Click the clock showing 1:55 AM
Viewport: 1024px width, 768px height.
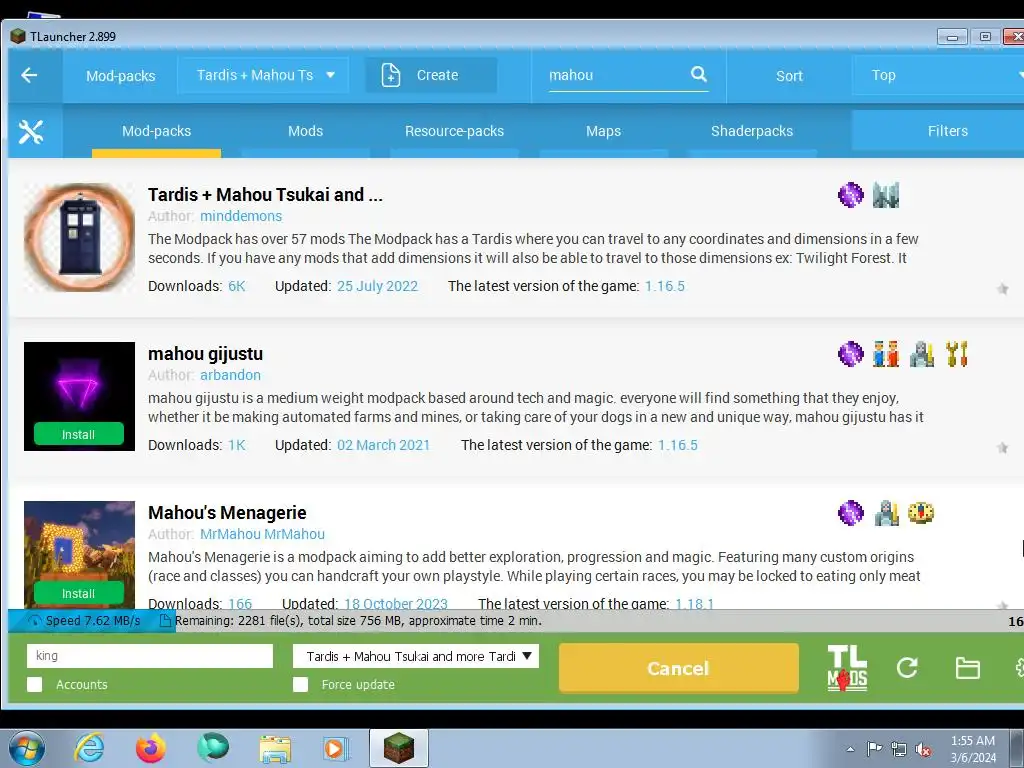click(x=973, y=741)
